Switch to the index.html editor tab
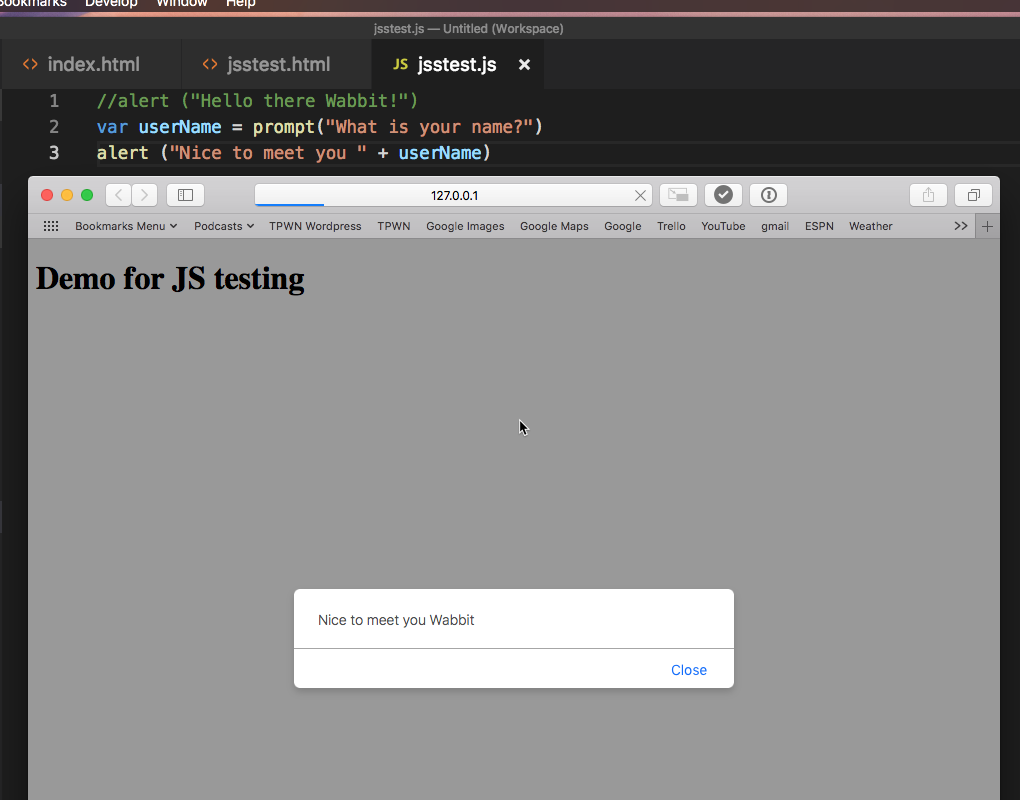 (x=91, y=64)
